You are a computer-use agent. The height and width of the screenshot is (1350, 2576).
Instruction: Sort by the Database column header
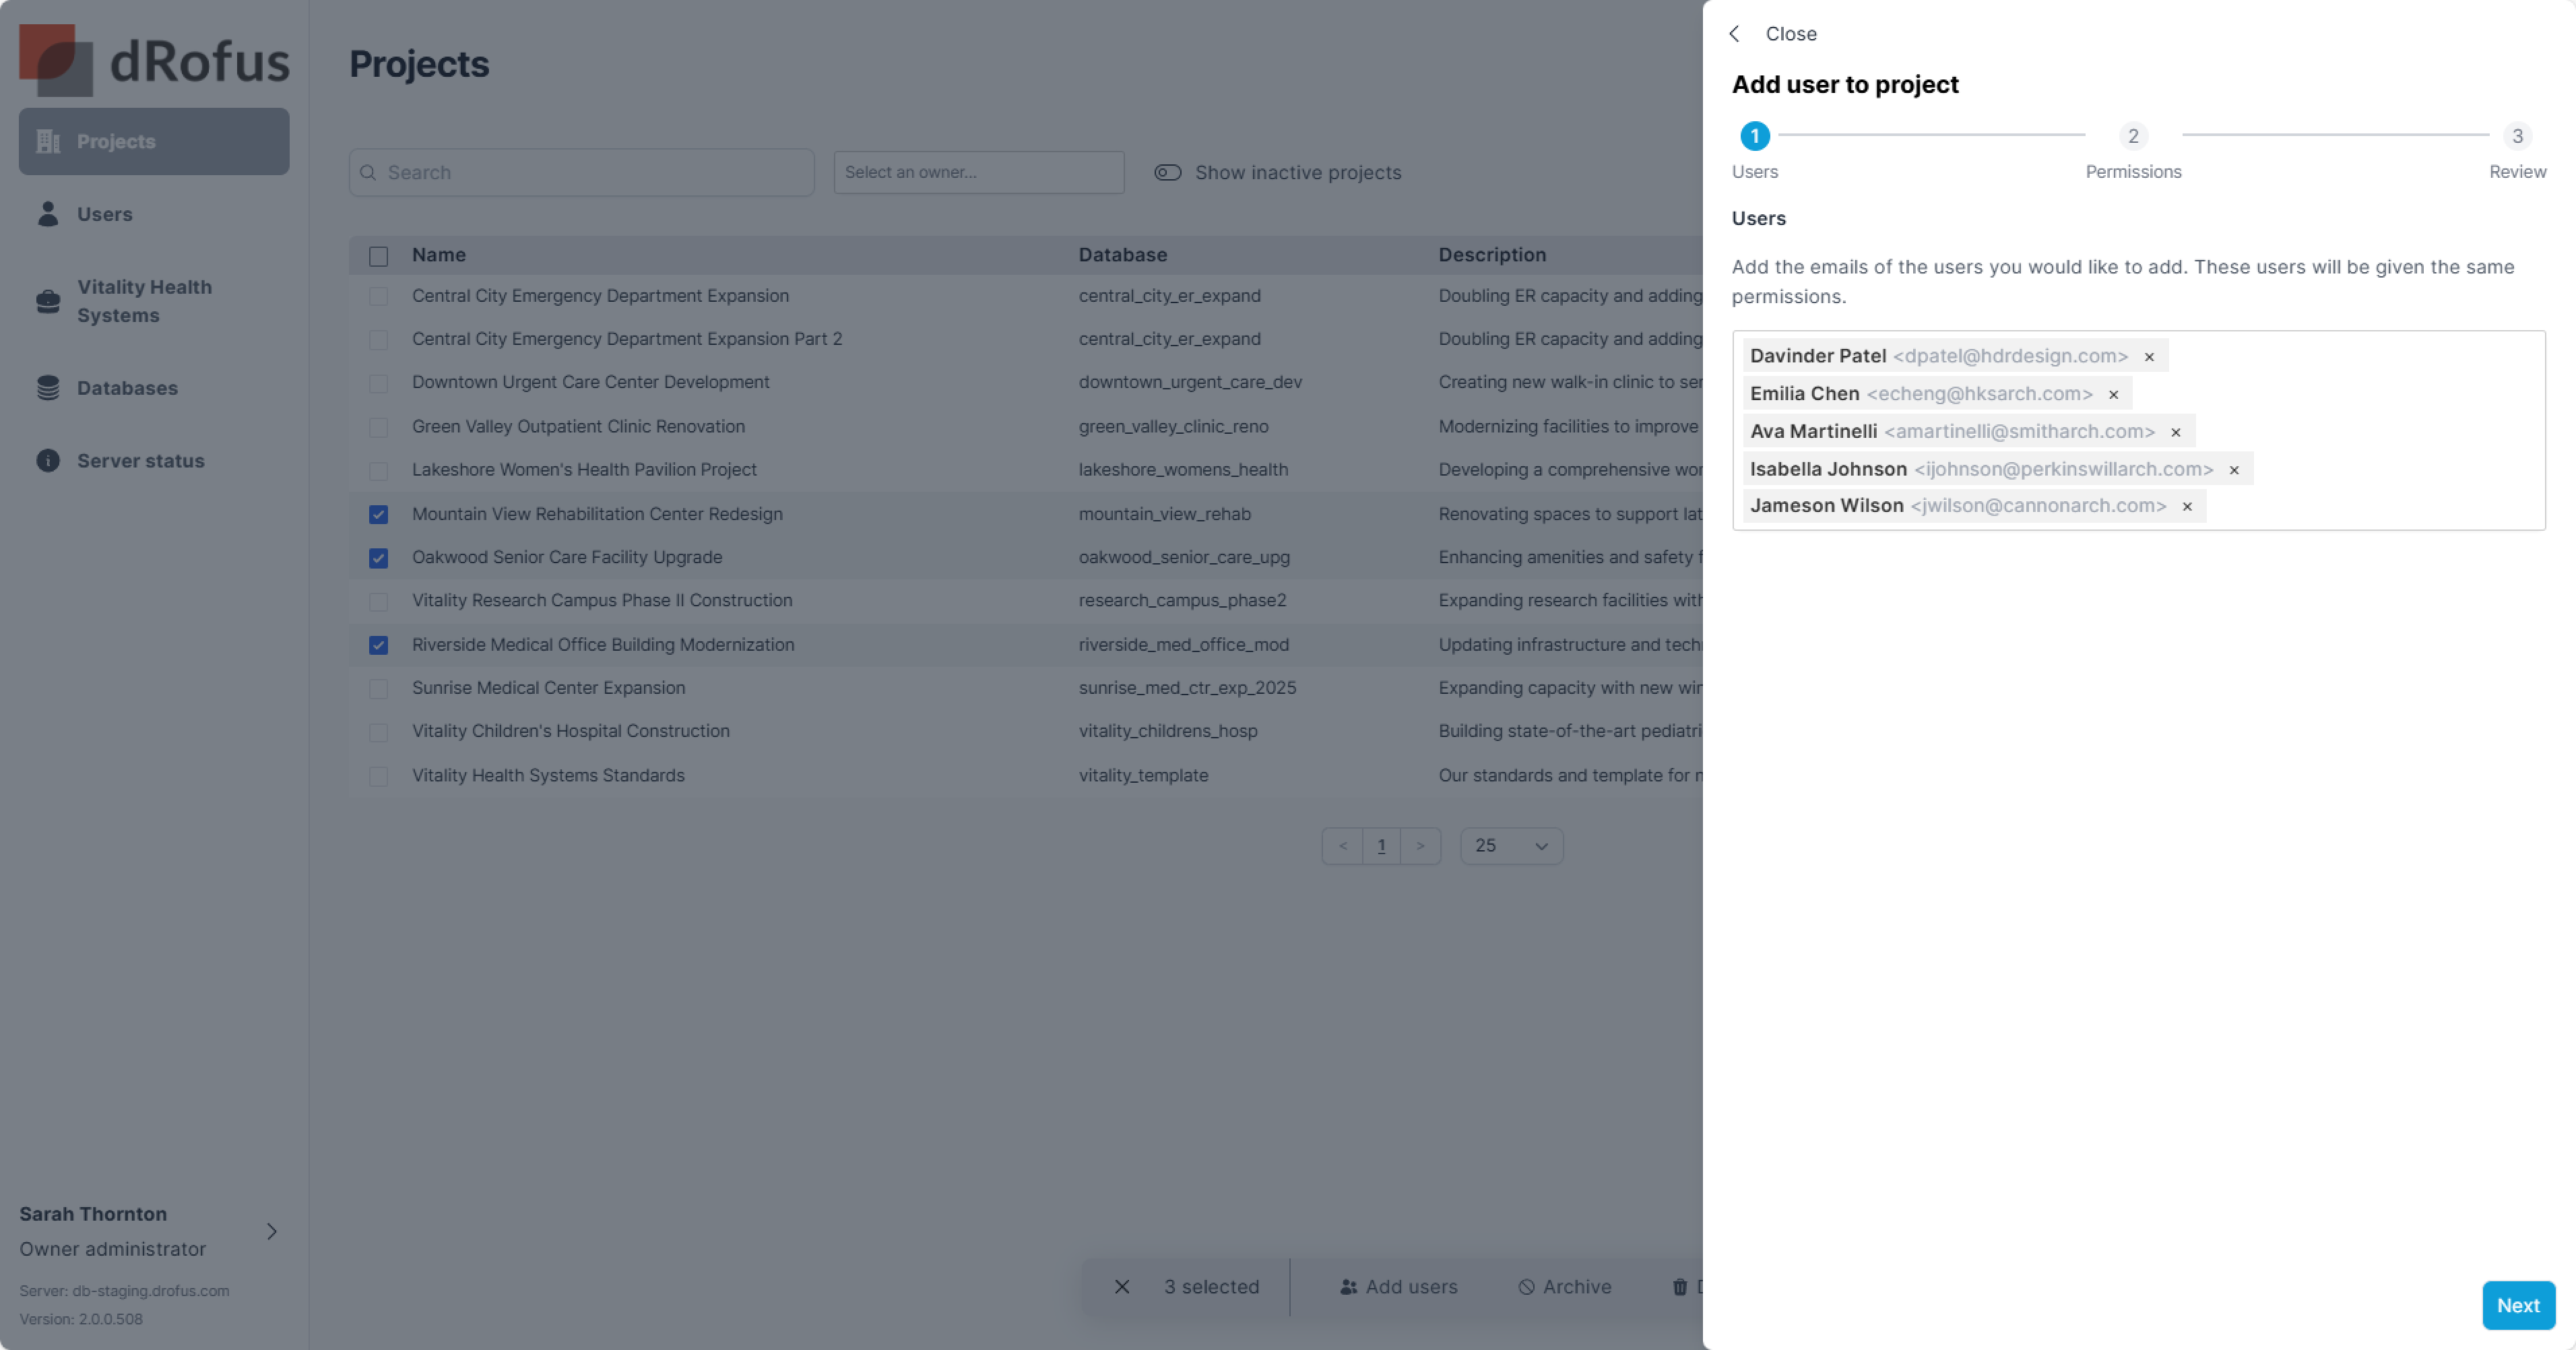click(x=1122, y=255)
